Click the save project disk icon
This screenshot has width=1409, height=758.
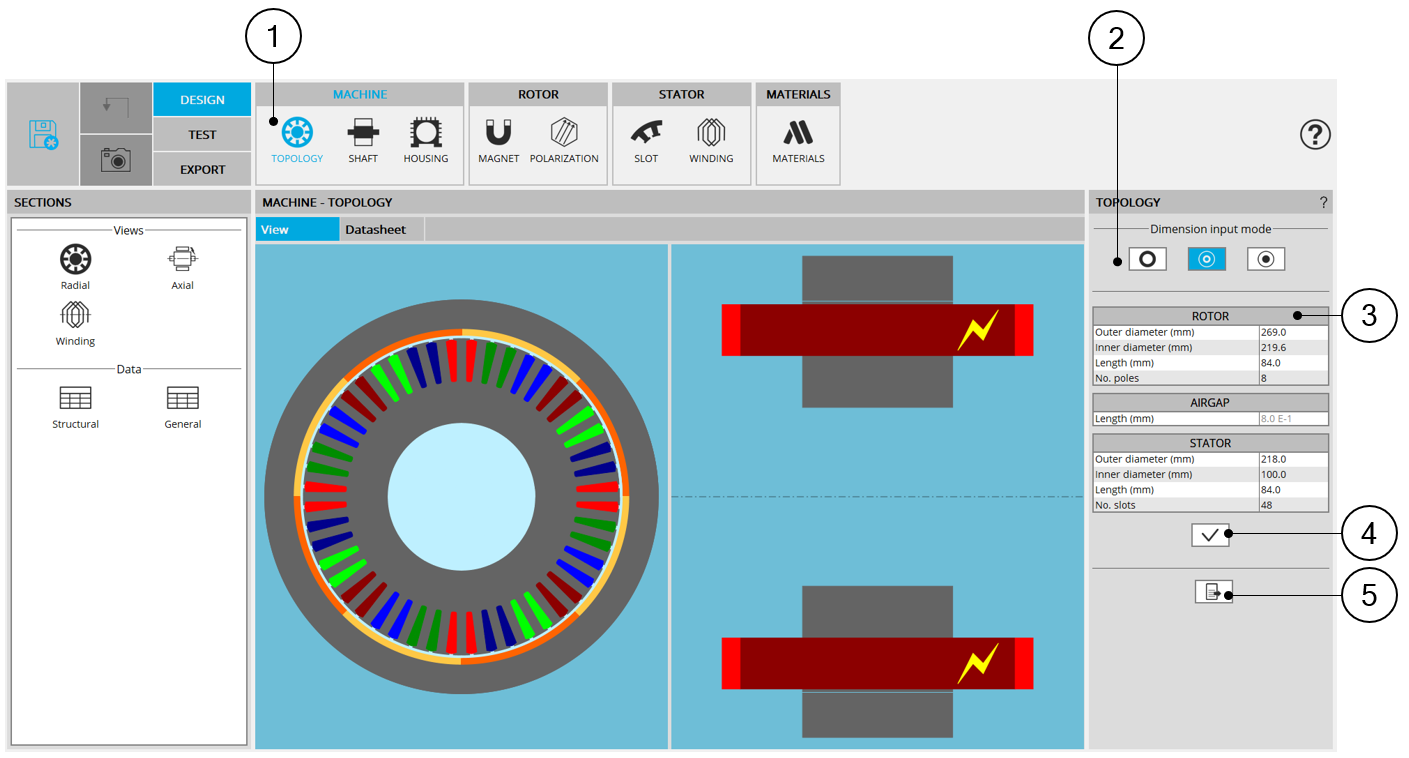[x=43, y=134]
